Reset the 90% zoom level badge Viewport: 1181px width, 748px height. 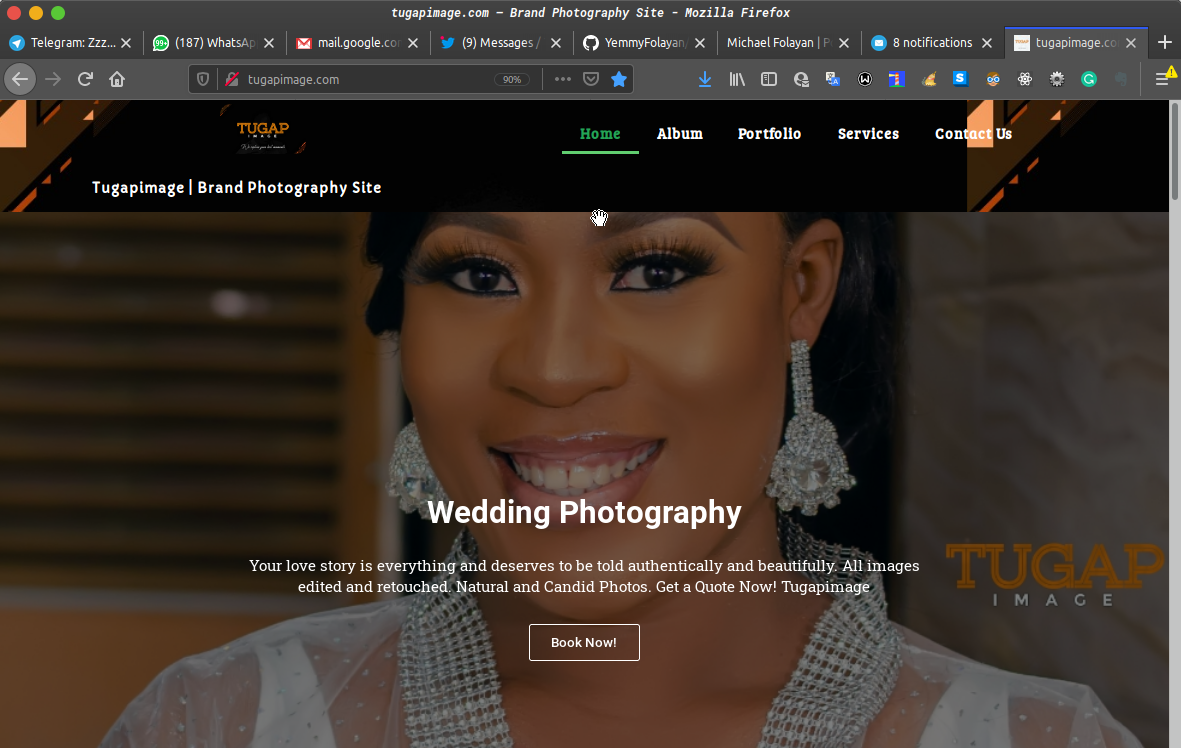(x=512, y=79)
